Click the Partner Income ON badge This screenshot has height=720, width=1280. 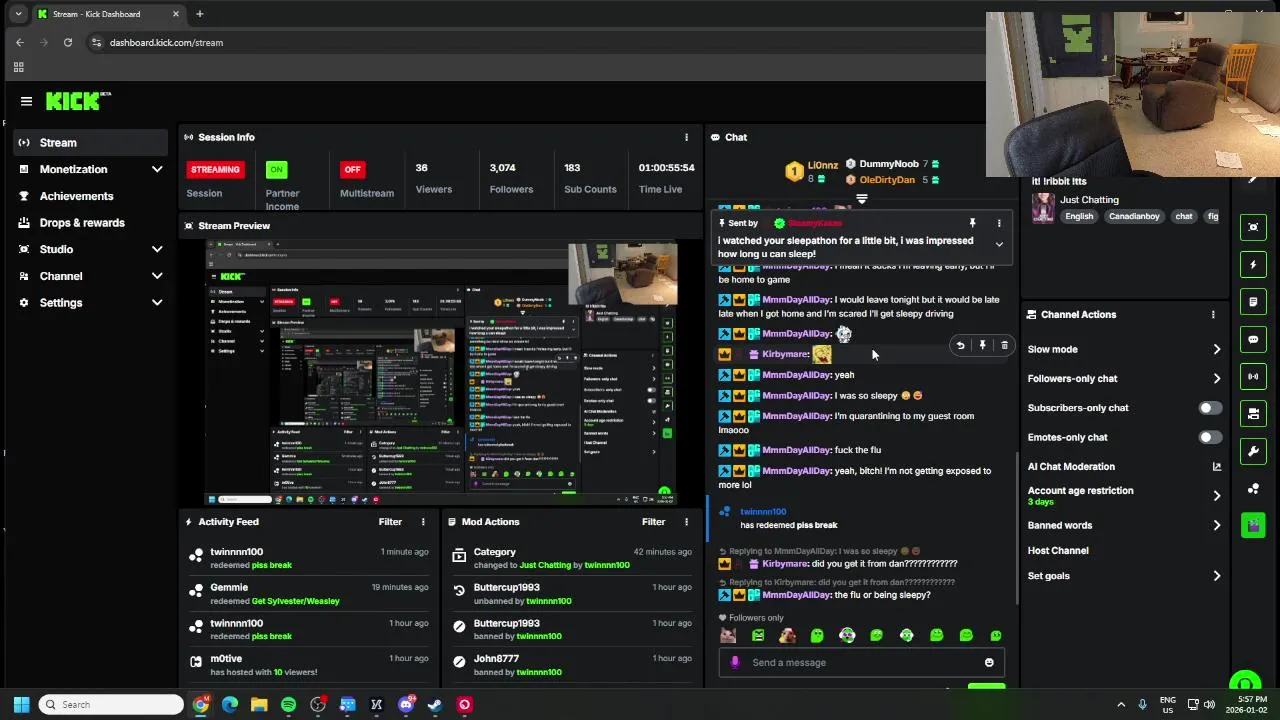(x=277, y=169)
